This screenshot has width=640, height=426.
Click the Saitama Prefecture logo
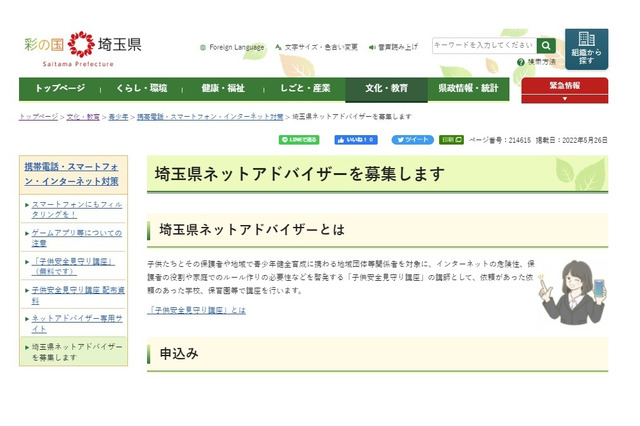pos(83,49)
